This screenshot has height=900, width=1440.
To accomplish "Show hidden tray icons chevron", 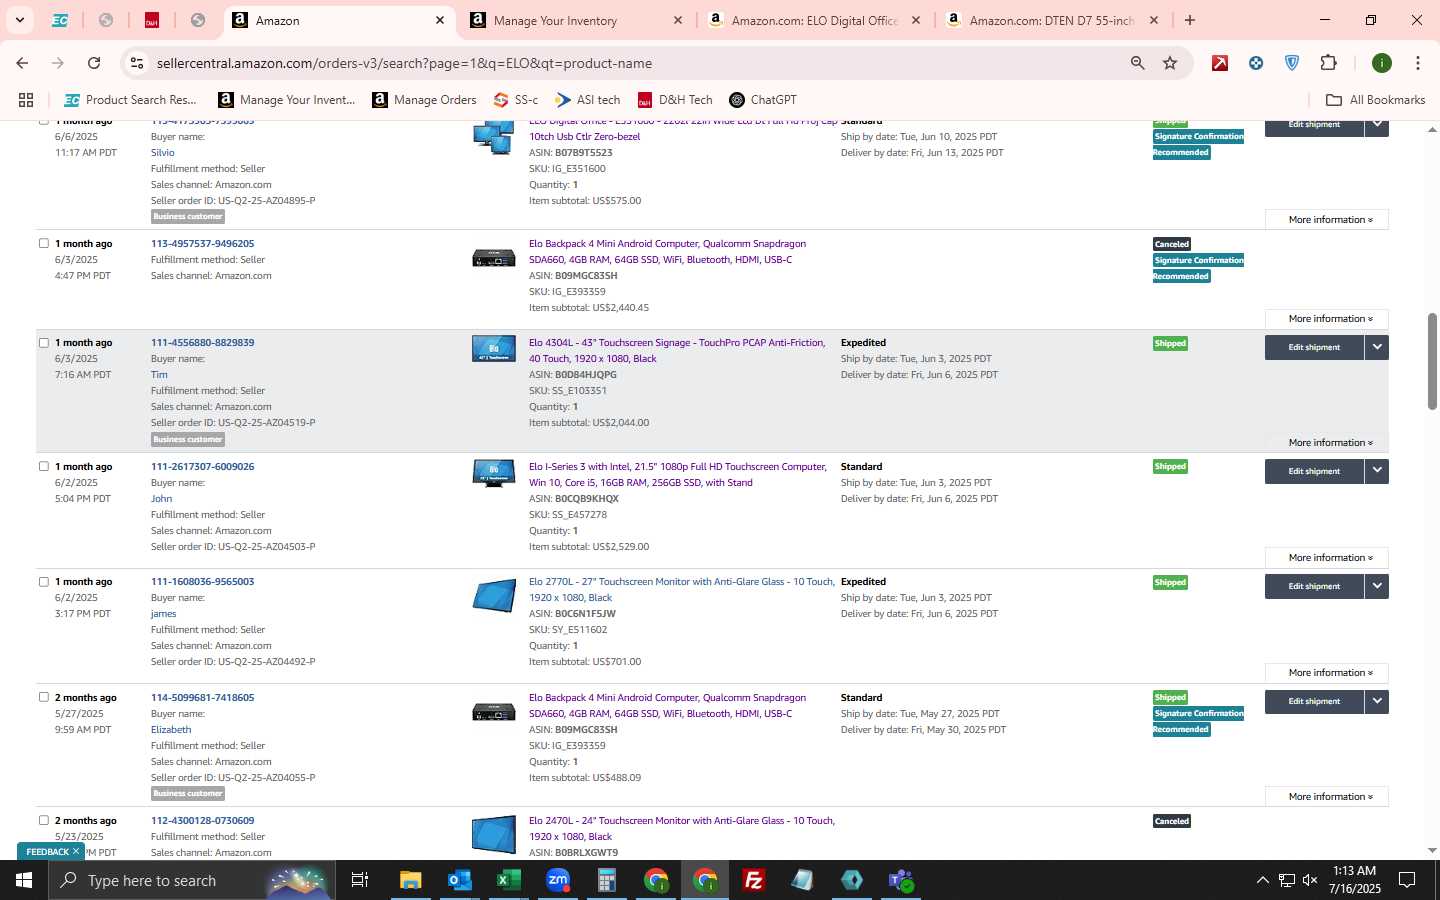I will [1262, 880].
